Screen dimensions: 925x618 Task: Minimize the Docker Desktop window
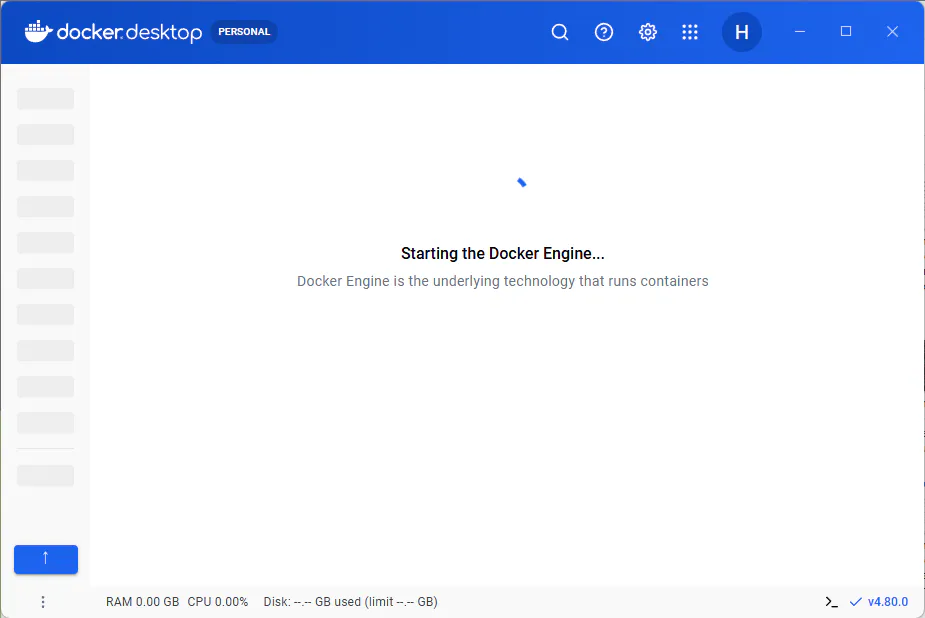click(x=800, y=31)
